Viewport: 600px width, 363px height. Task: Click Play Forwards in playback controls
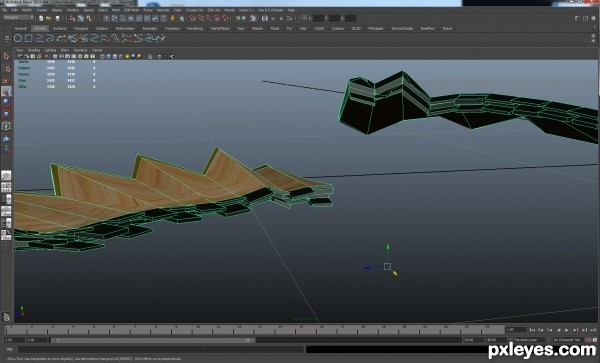(567, 330)
